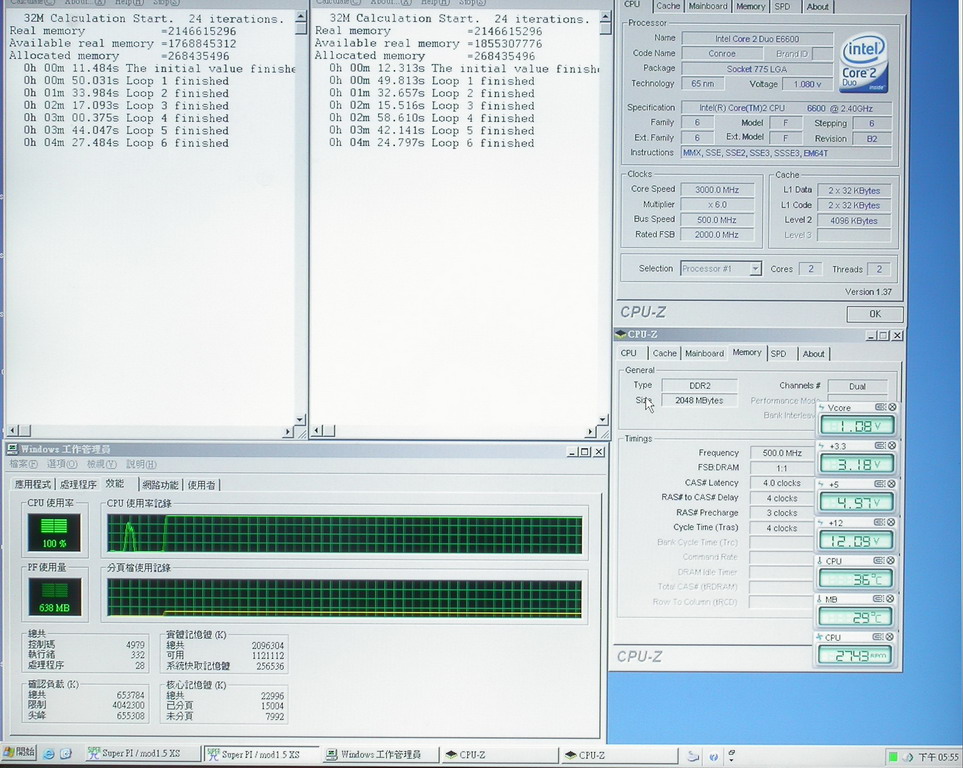The image size is (963, 768).
Task: Click the second quick launch icon beside IE
Action: tap(66, 754)
